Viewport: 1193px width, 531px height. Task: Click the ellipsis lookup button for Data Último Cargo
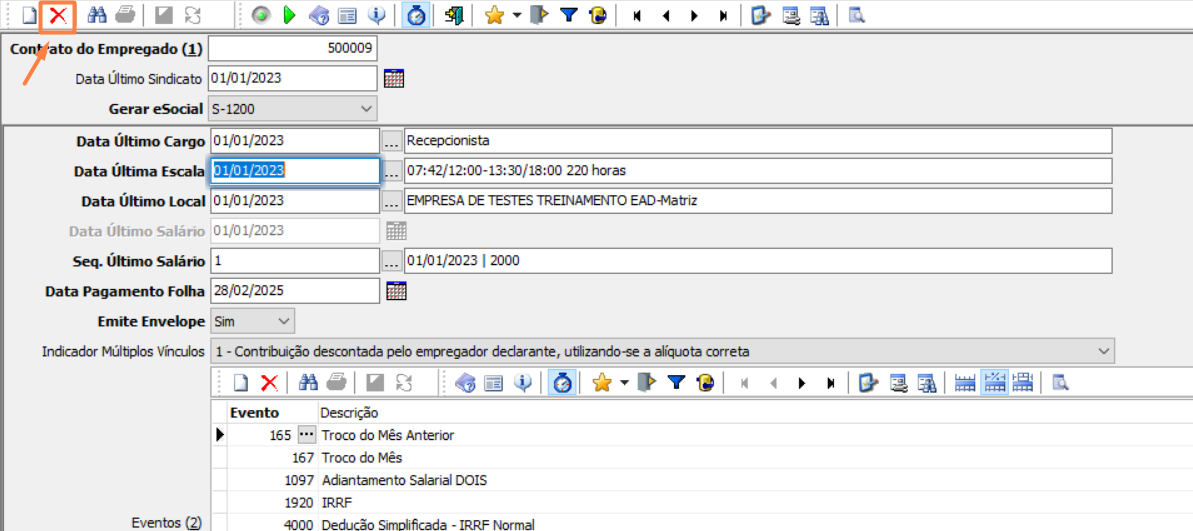coord(393,141)
